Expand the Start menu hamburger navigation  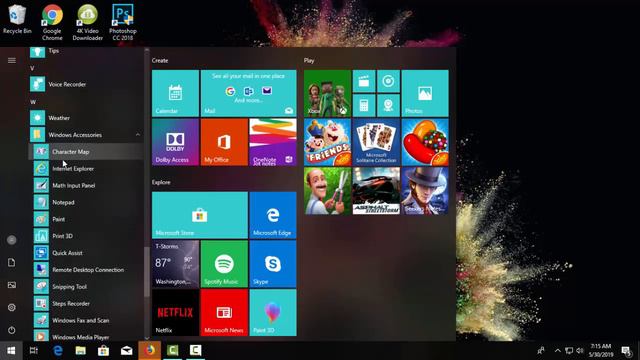[x=11, y=60]
